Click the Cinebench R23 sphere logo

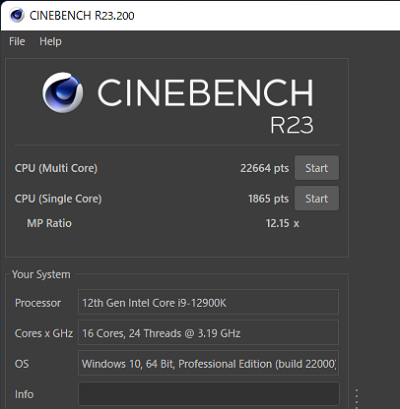tap(63, 93)
